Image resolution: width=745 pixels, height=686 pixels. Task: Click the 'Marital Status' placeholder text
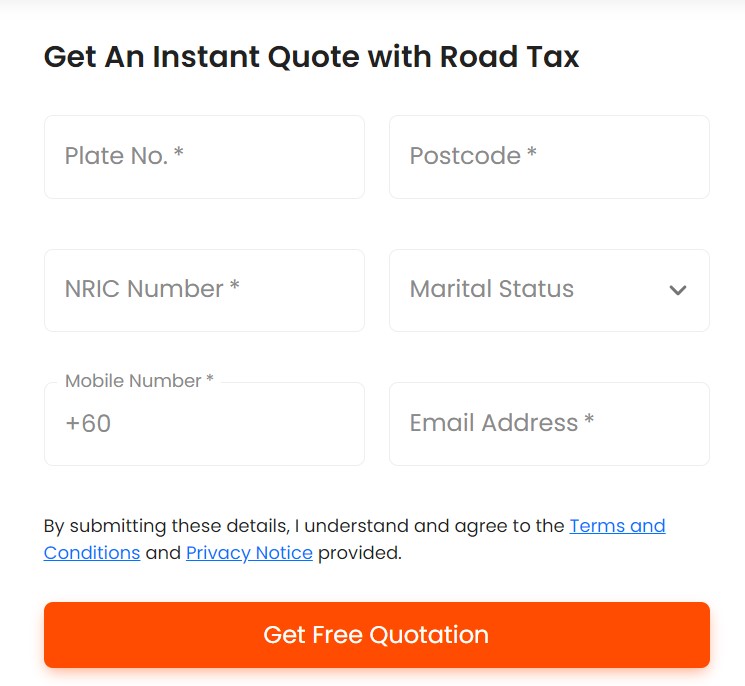(x=492, y=290)
